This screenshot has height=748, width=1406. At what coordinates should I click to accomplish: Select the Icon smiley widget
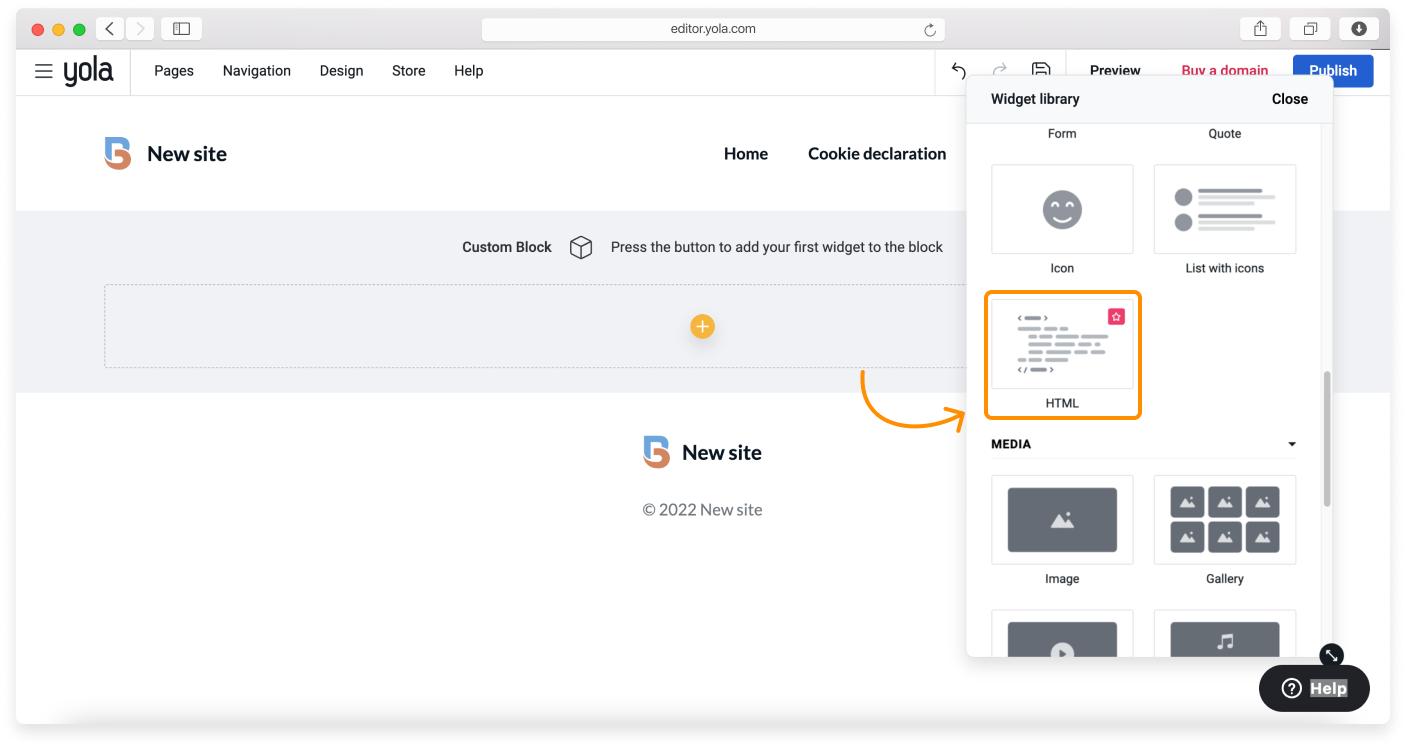1062,209
